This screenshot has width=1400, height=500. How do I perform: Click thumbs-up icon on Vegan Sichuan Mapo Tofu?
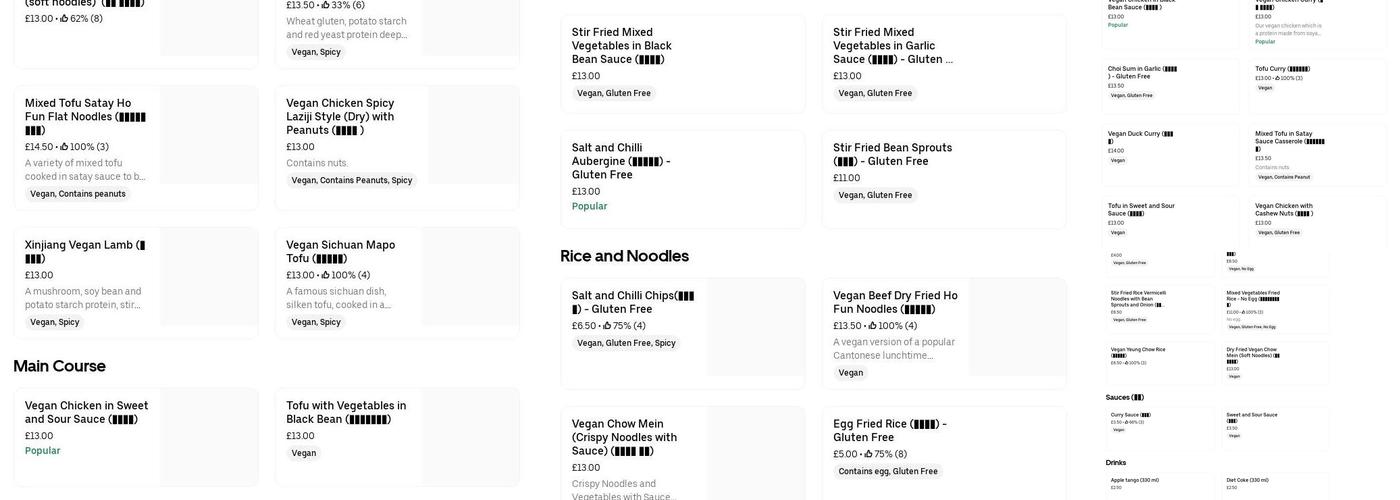pyautogui.click(x=326, y=275)
